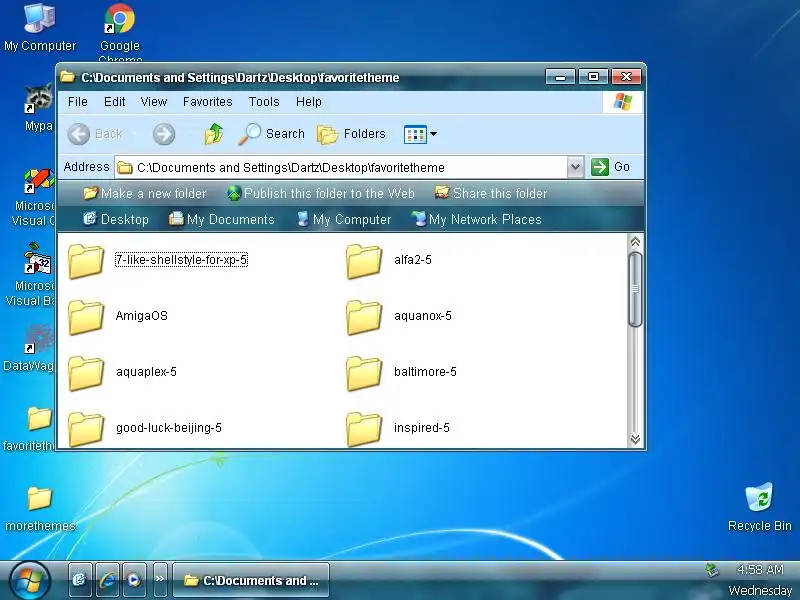Open the Search pane
800x600 pixels.
pos(271,134)
